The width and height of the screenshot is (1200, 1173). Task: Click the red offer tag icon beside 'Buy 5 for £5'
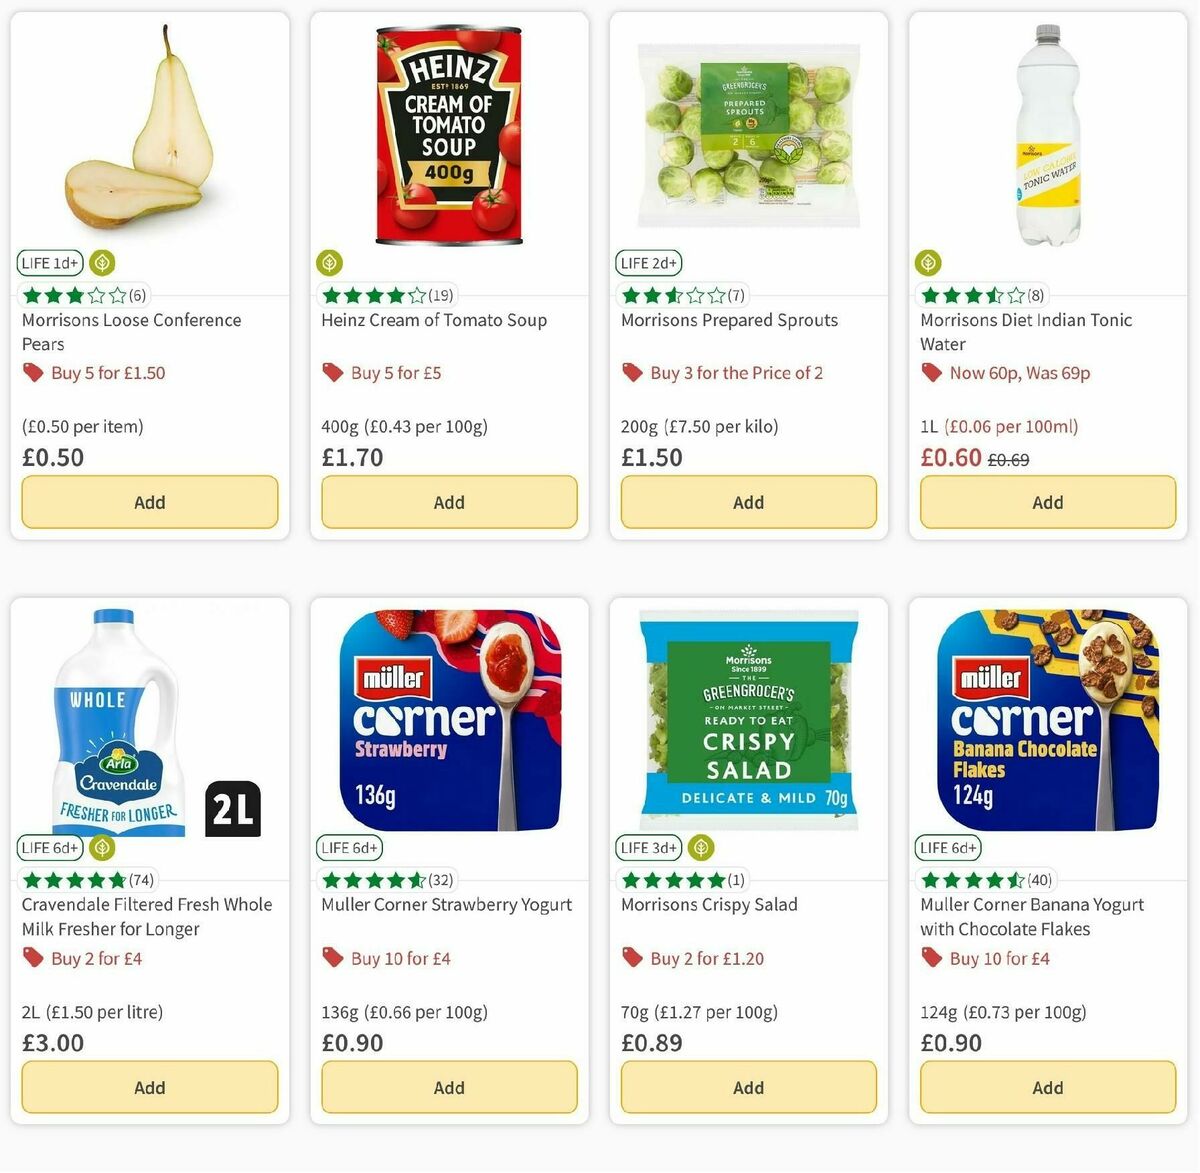[331, 372]
